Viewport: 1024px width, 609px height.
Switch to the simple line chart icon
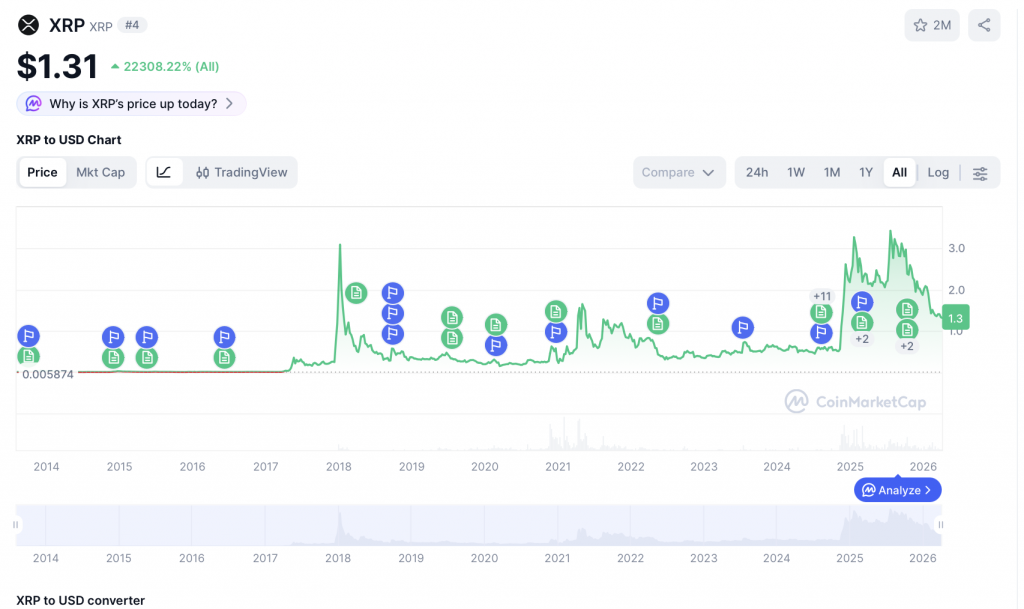click(164, 172)
